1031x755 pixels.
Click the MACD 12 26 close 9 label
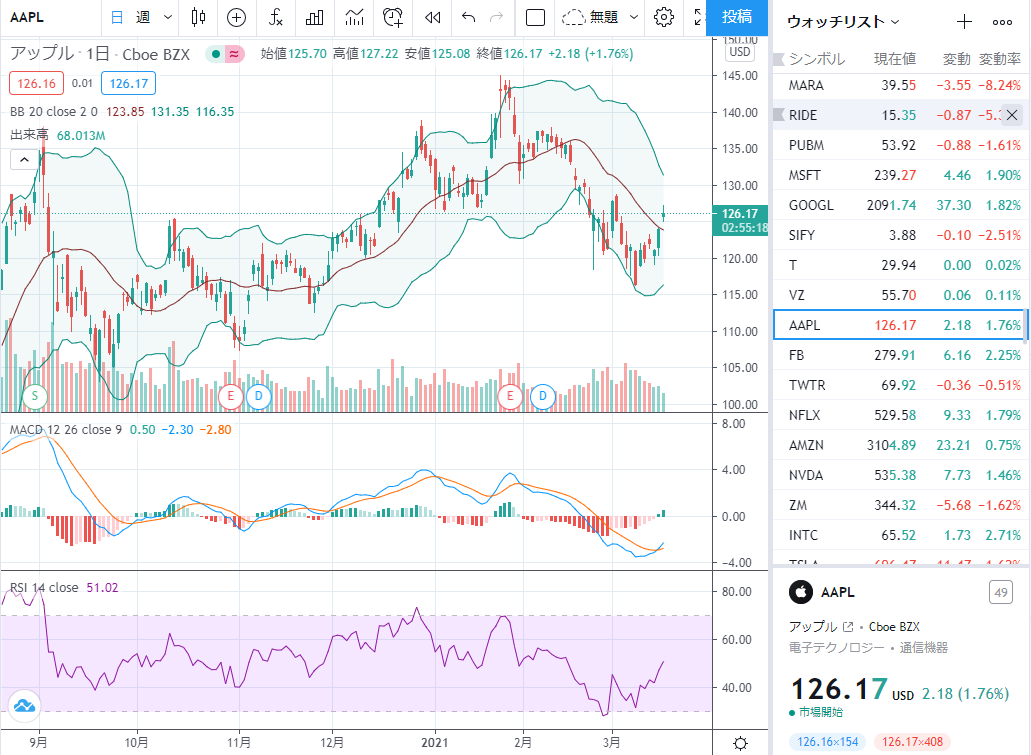click(x=66, y=429)
